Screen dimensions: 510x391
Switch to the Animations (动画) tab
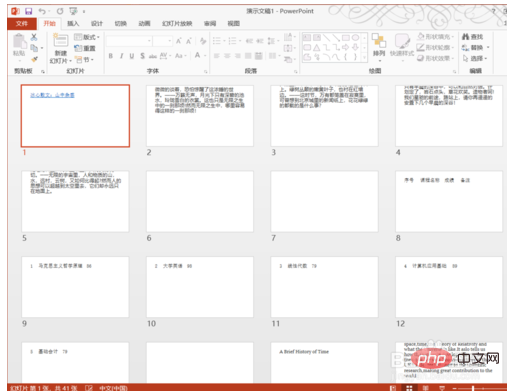(x=144, y=23)
